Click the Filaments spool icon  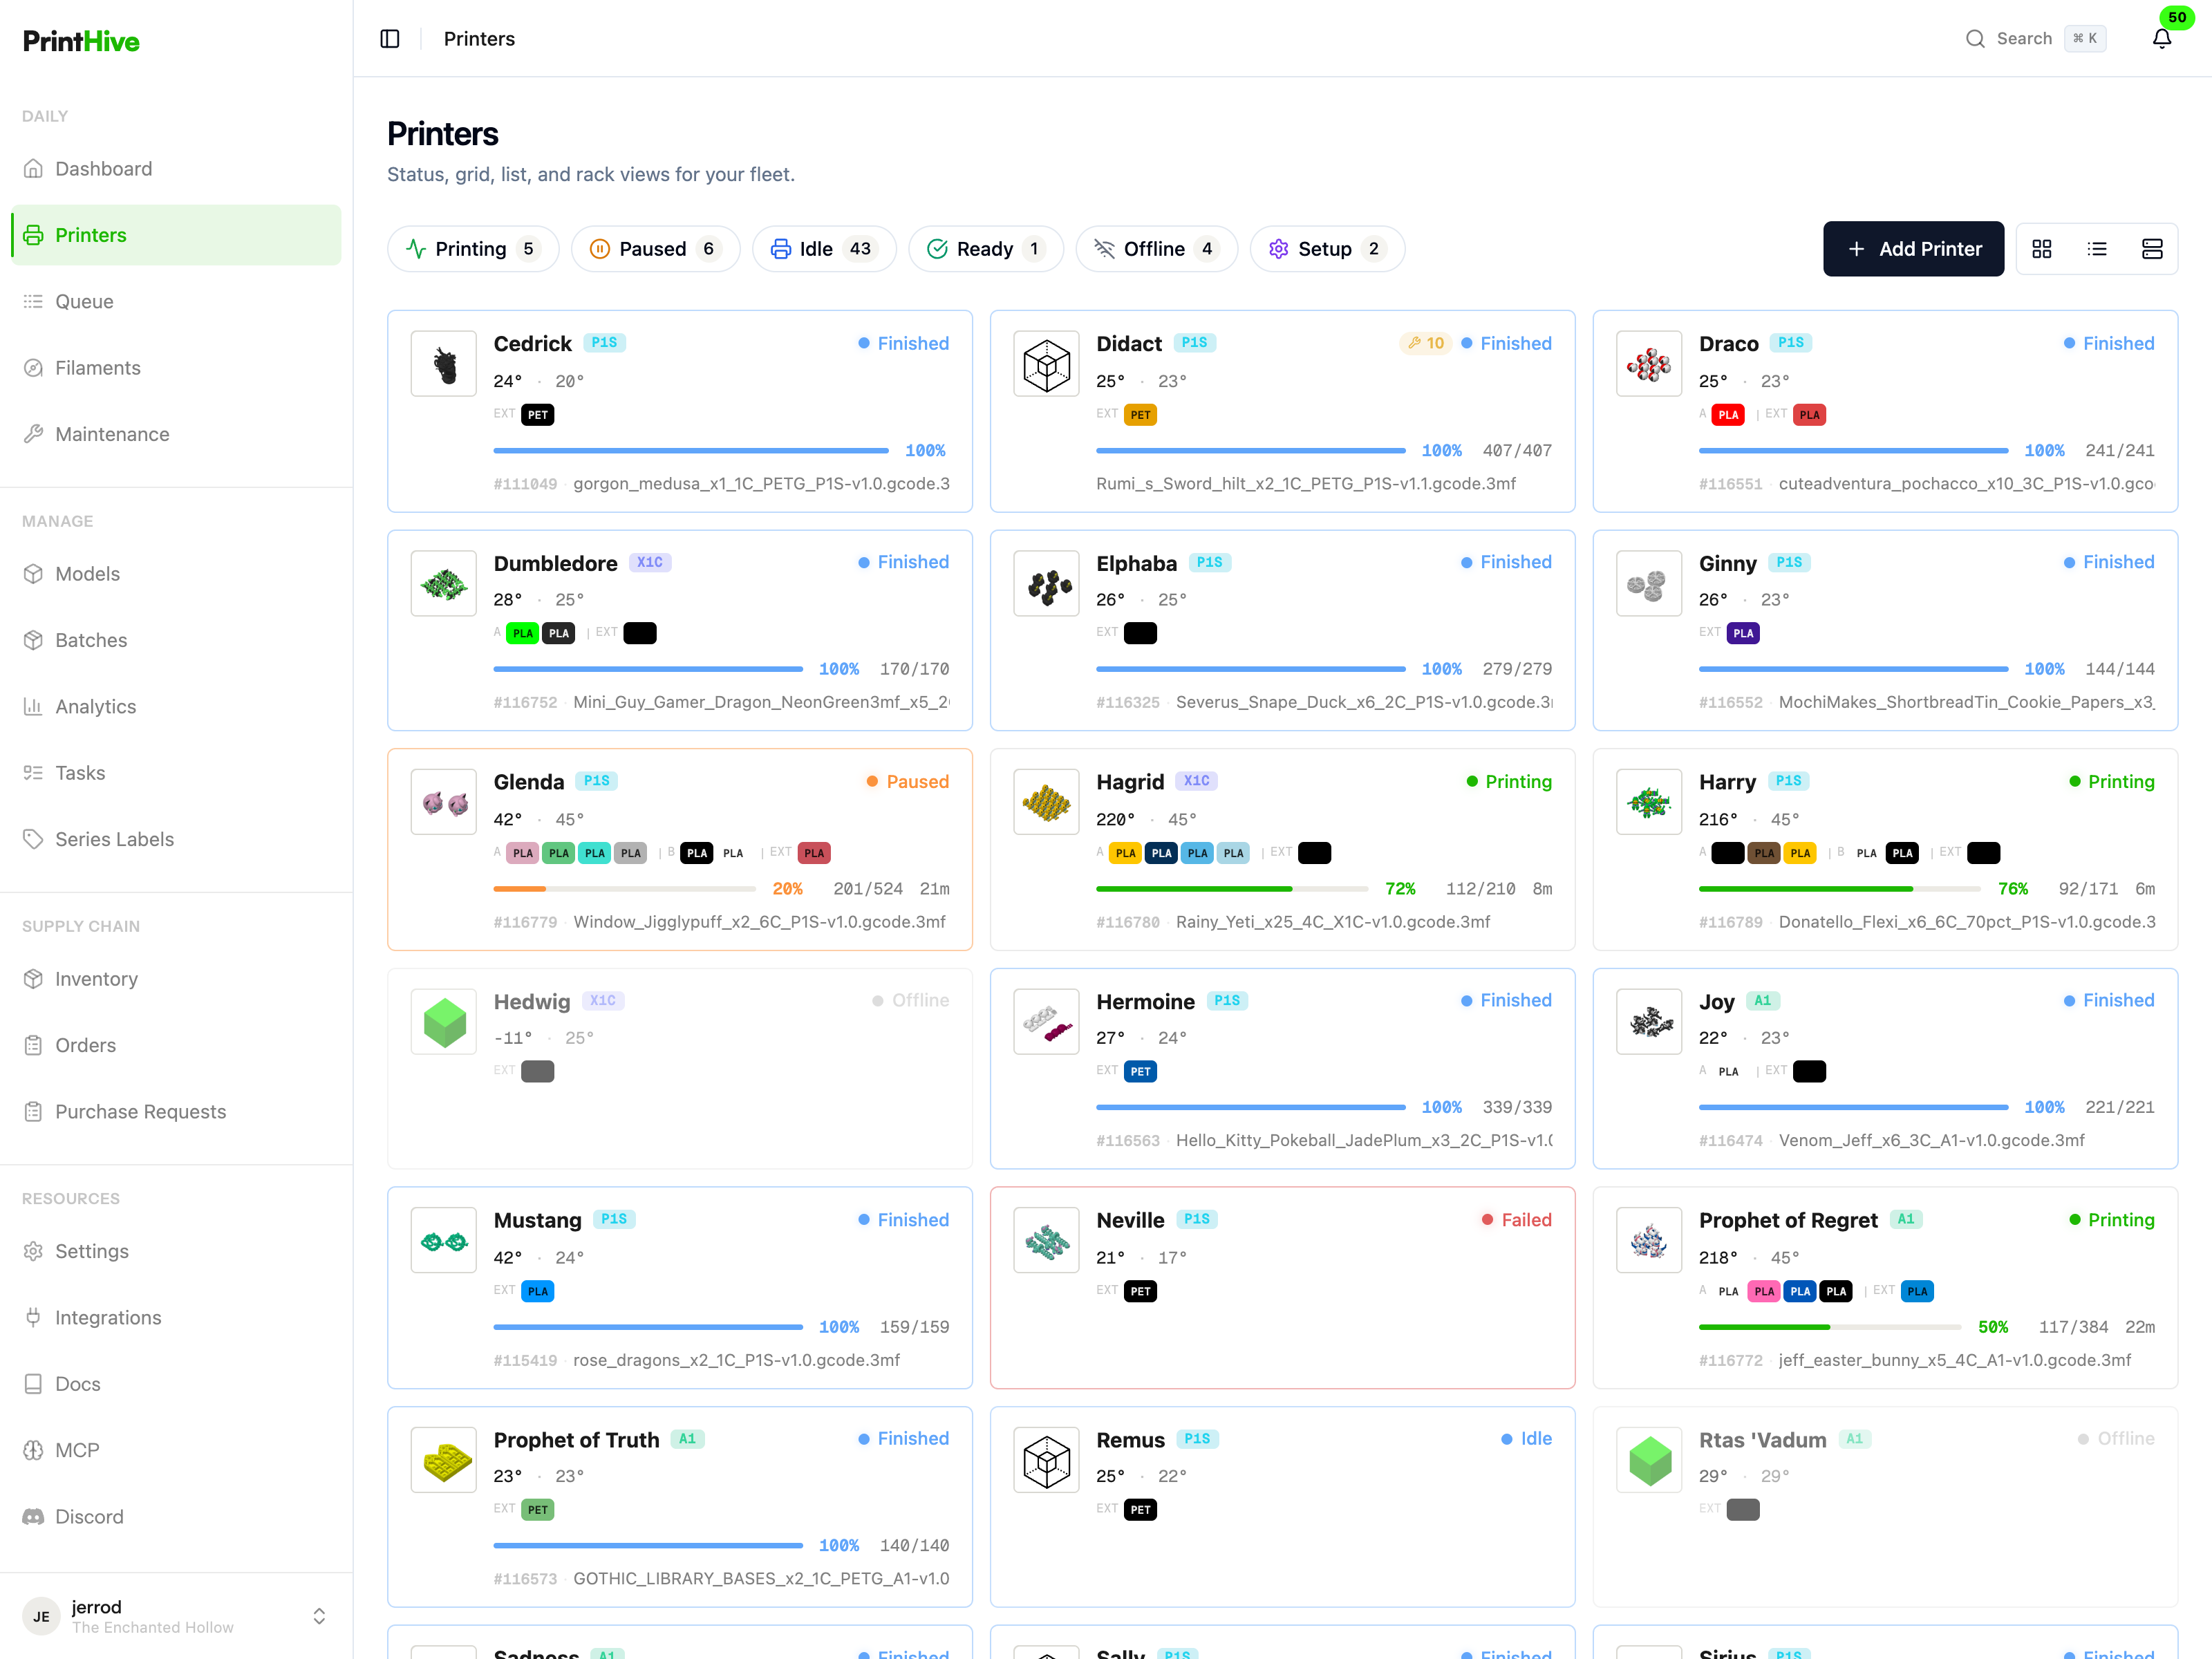(34, 368)
